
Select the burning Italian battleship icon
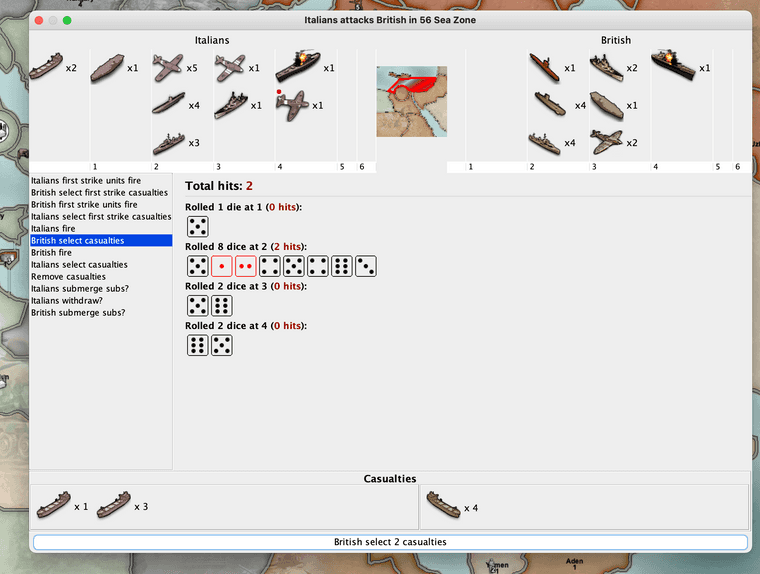pos(298,67)
